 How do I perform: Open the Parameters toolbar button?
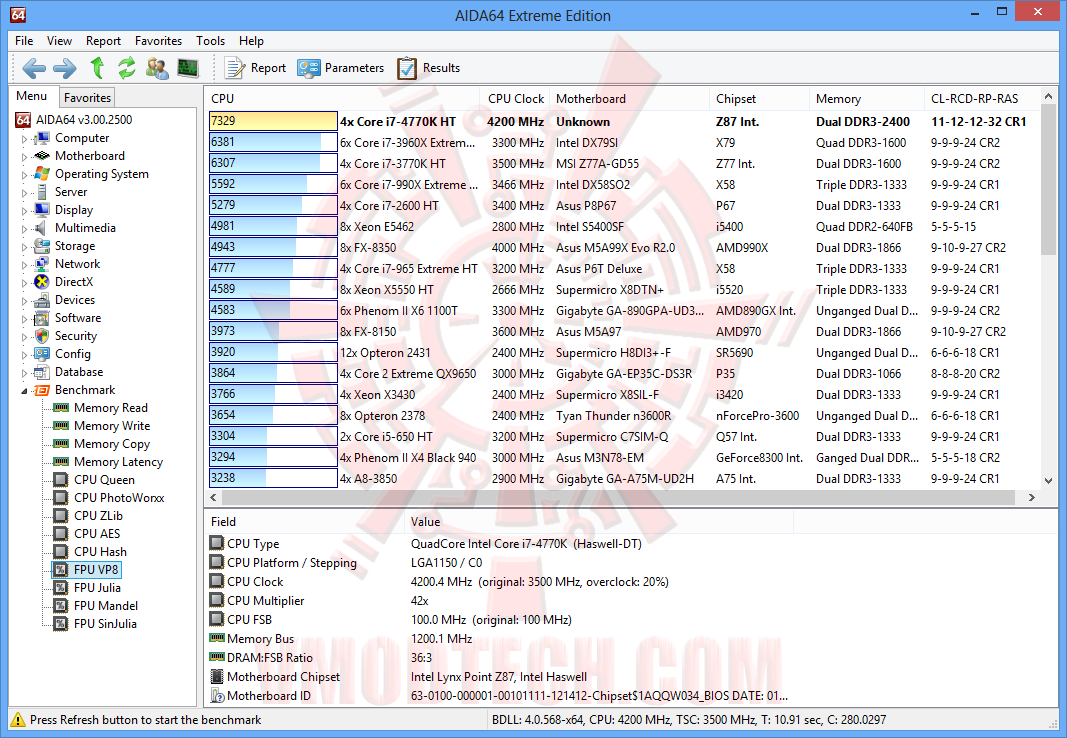click(340, 68)
